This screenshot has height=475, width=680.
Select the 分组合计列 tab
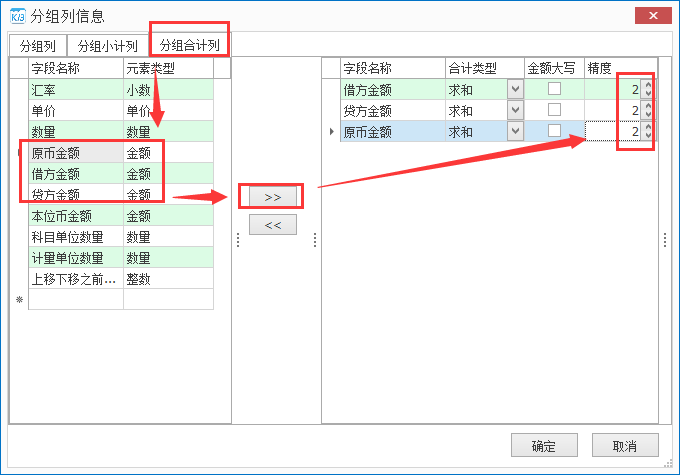point(190,45)
